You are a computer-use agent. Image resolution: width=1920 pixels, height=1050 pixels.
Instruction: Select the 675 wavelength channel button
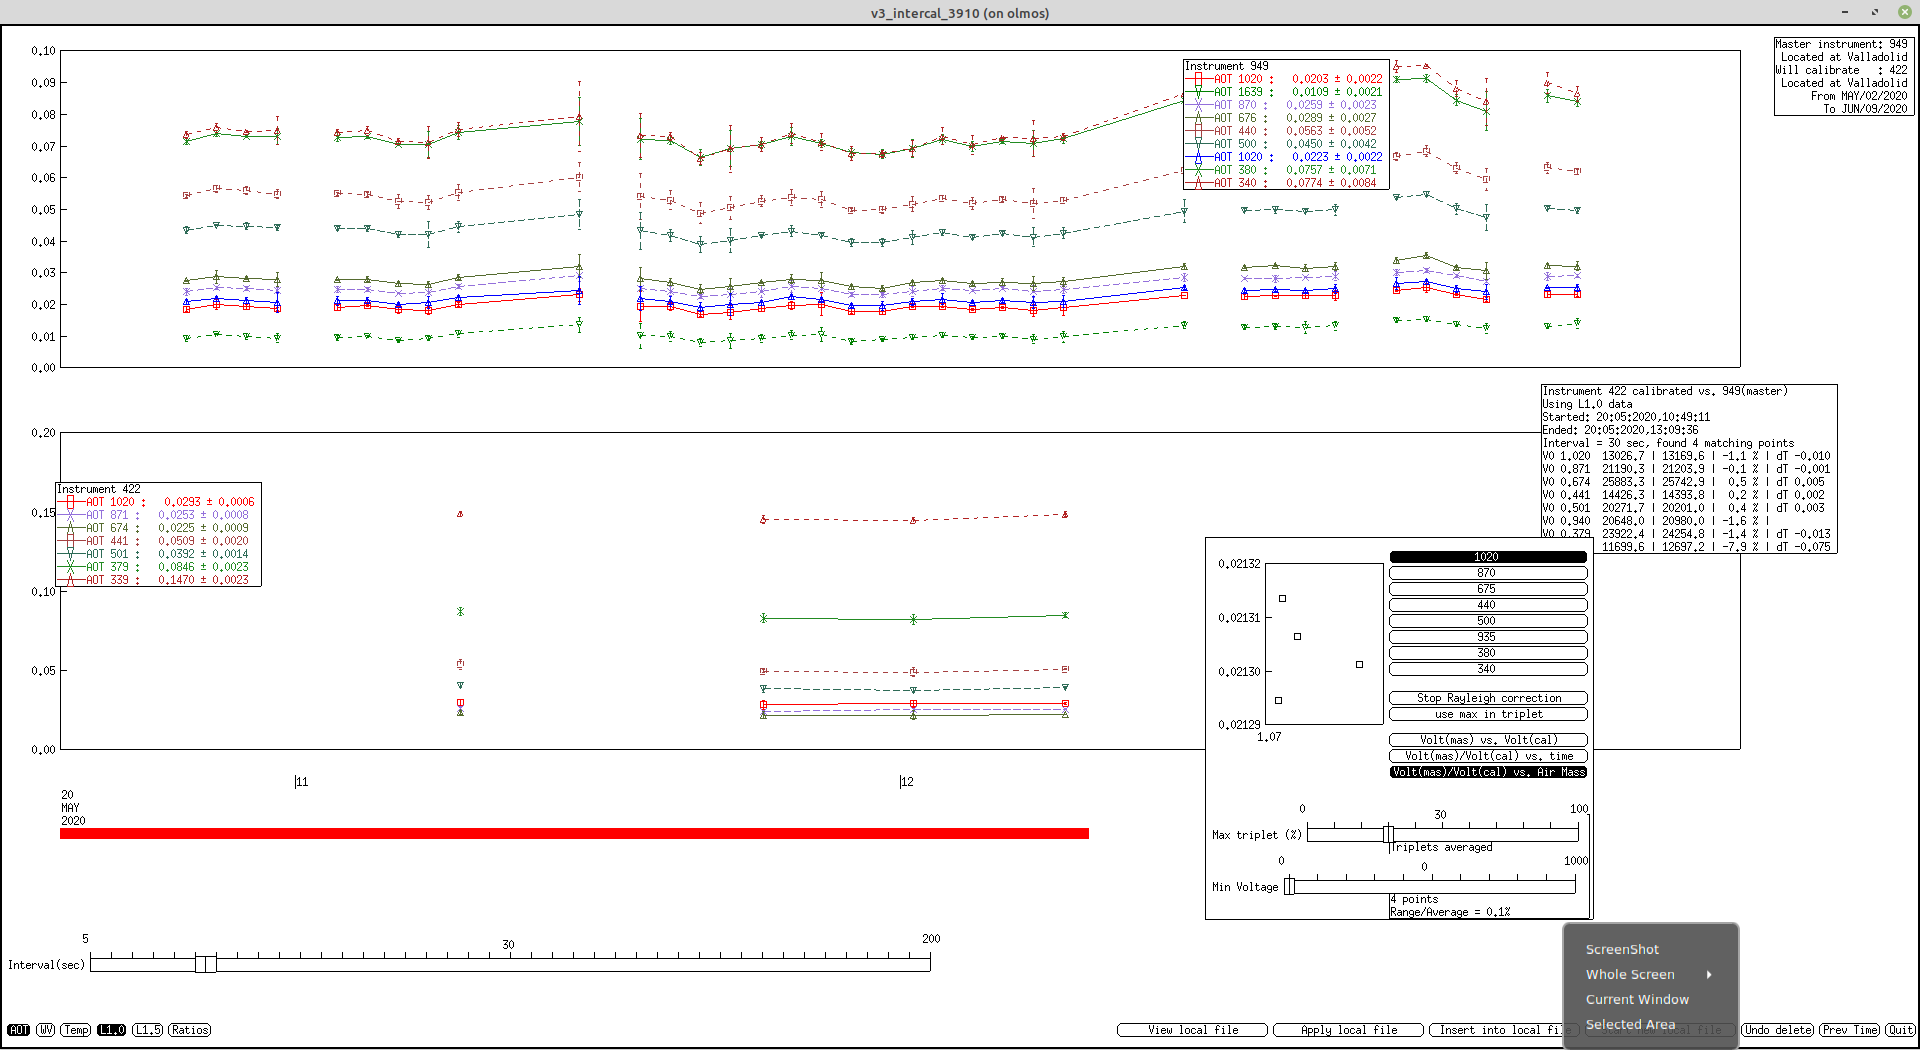1488,589
